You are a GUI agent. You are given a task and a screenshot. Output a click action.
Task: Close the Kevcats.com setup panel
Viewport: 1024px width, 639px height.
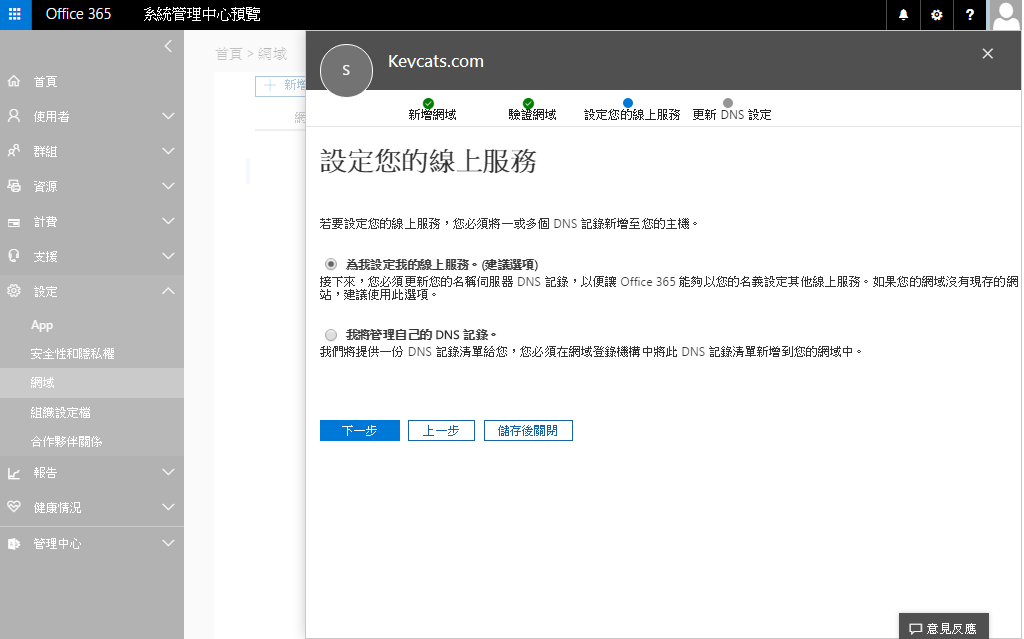[987, 54]
